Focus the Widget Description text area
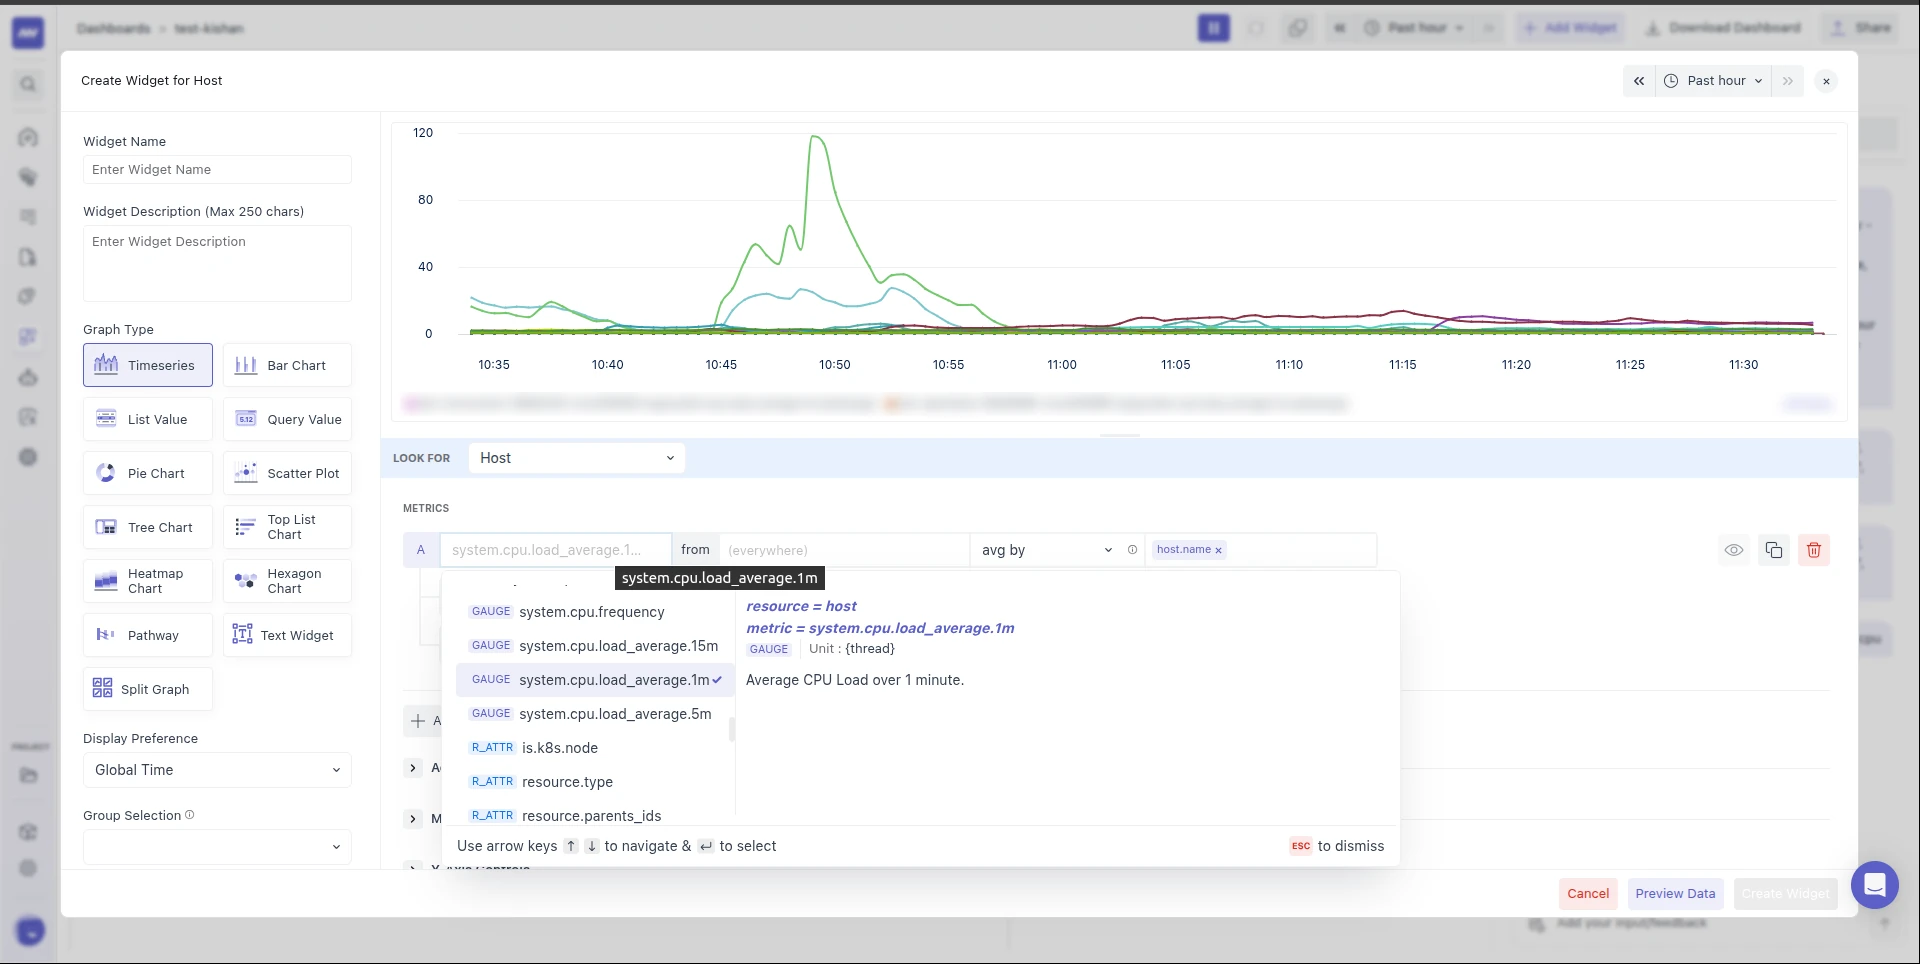The width and height of the screenshot is (1920, 964). tap(217, 263)
